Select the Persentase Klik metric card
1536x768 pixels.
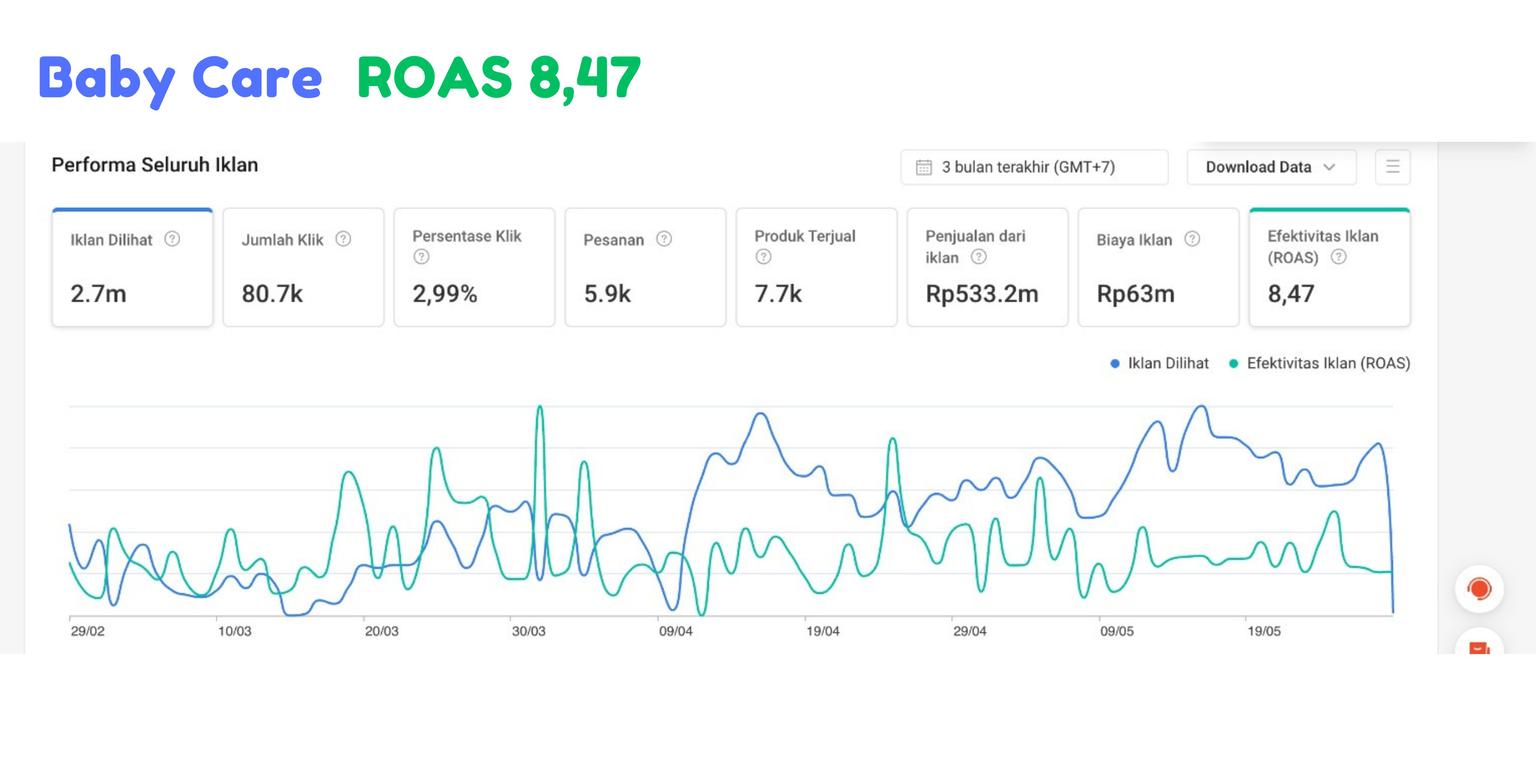click(x=474, y=267)
